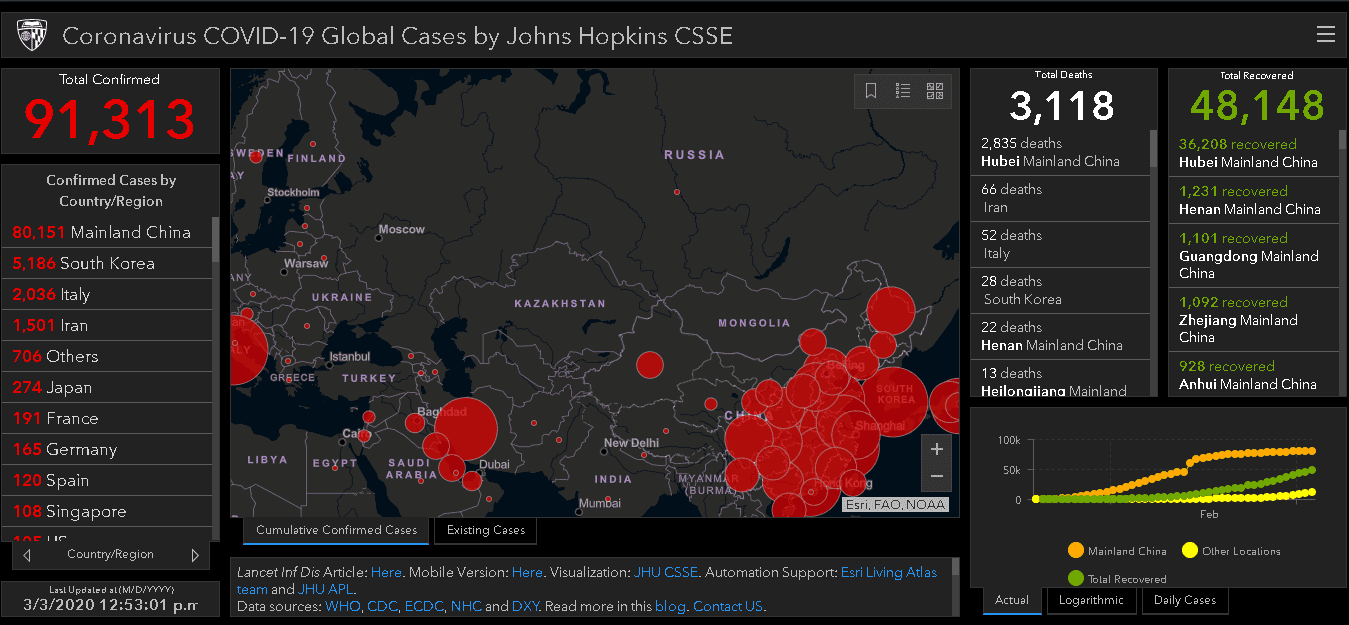Select the Daily Cases chart tab

1184,600
